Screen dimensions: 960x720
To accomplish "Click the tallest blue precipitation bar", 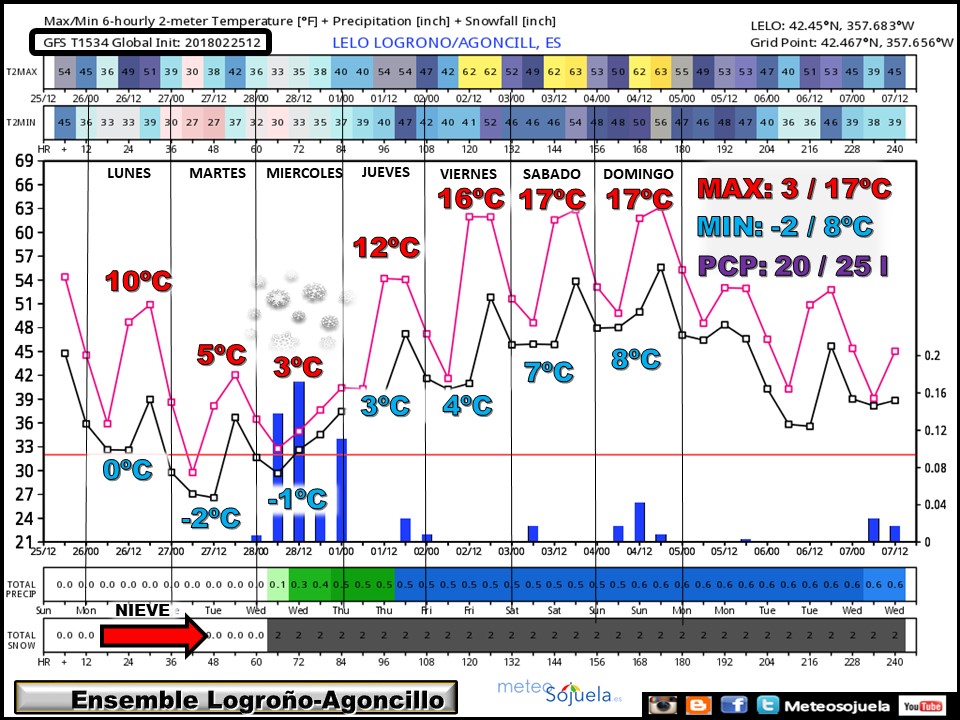I will 299,462.
